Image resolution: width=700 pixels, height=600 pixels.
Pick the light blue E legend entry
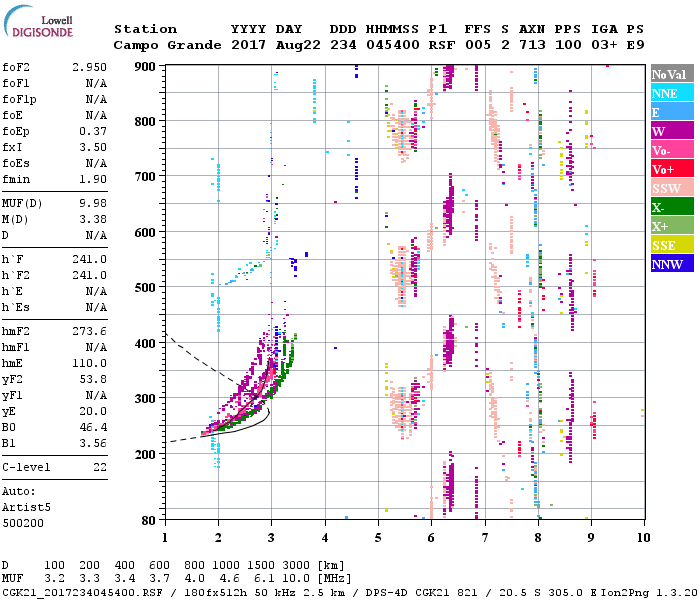(x=672, y=112)
